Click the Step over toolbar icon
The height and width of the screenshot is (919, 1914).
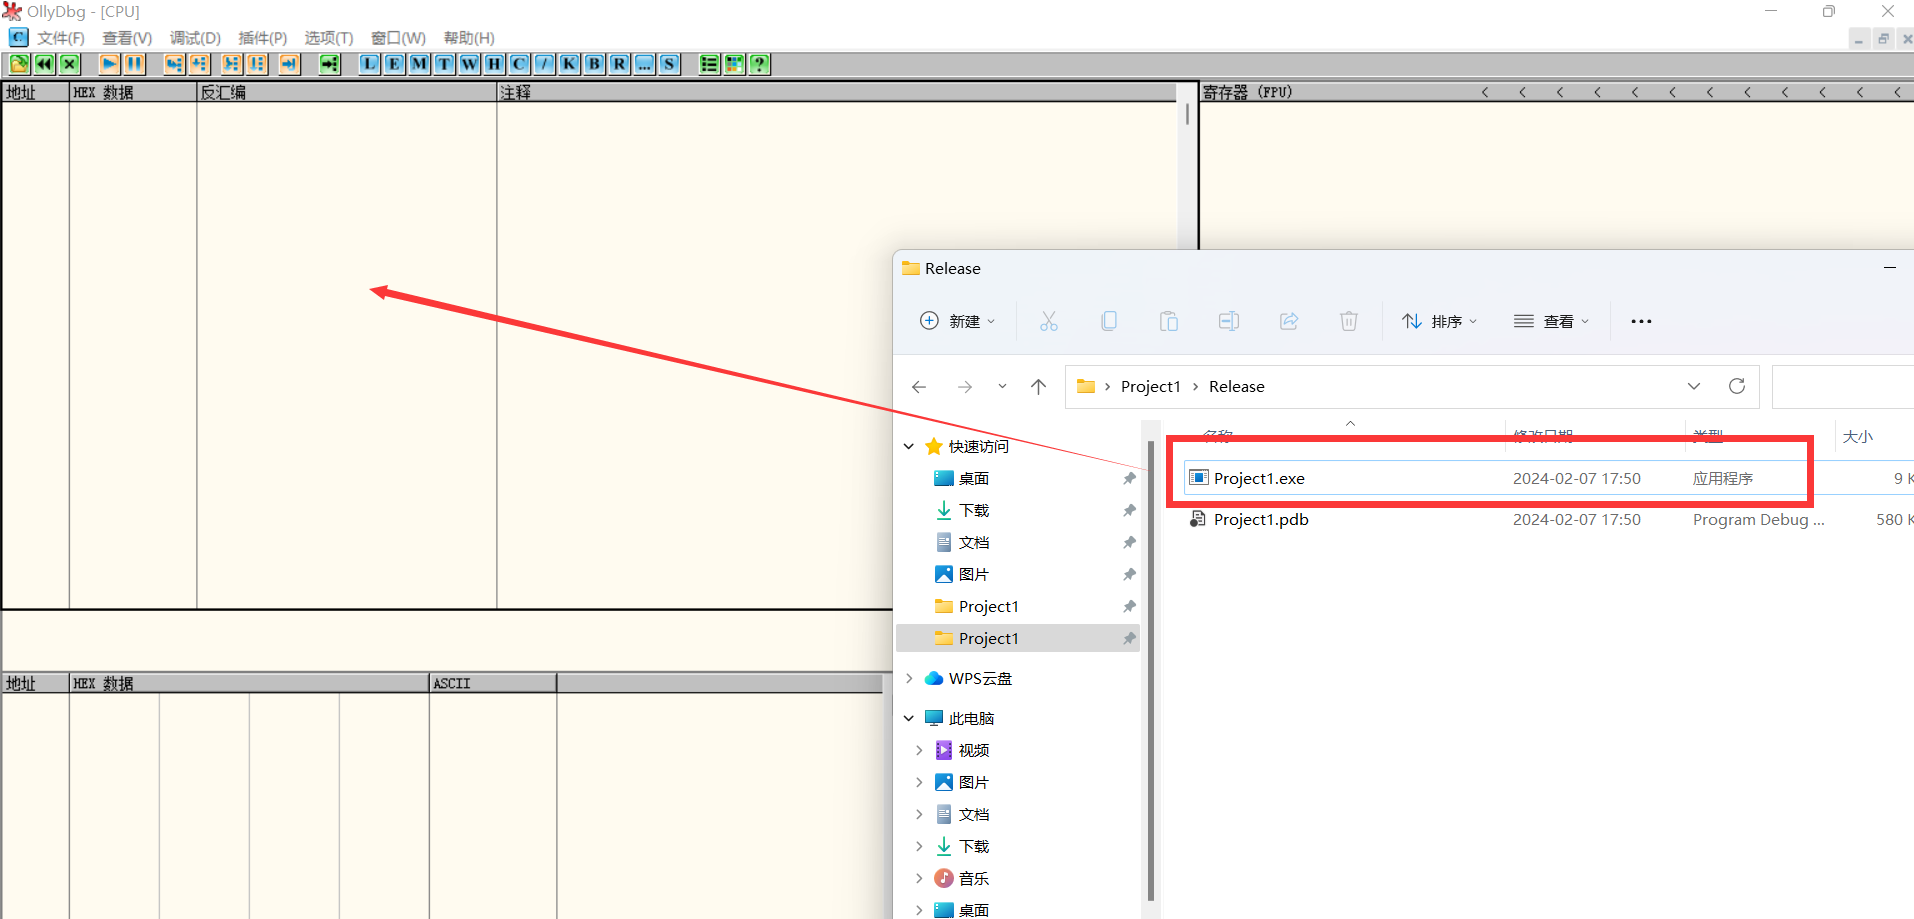(199, 64)
